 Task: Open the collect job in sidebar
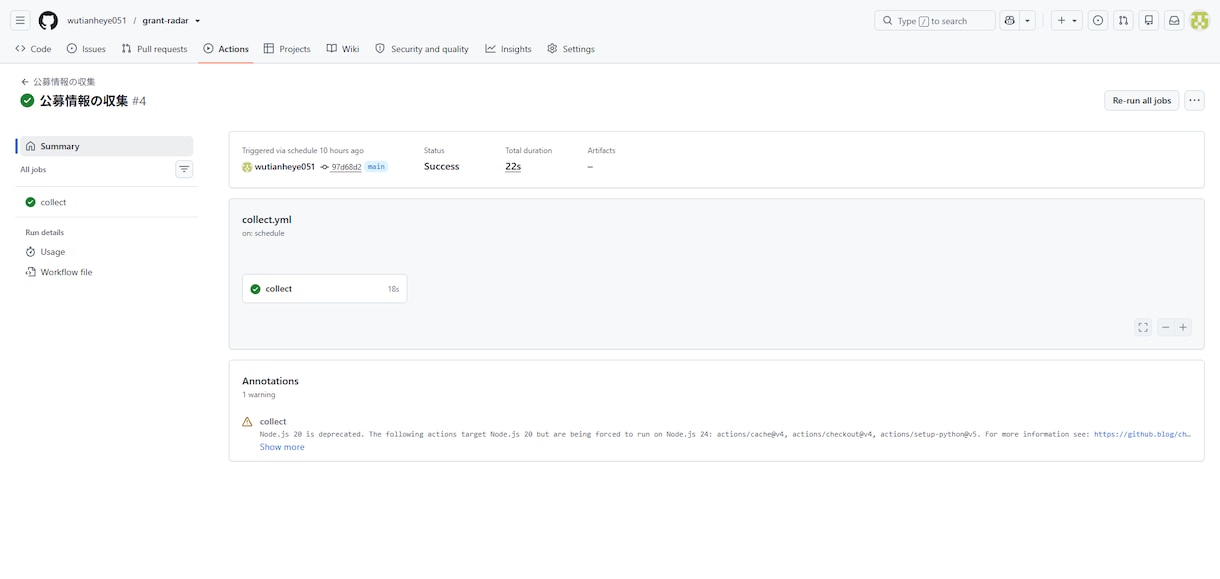click(x=107, y=202)
